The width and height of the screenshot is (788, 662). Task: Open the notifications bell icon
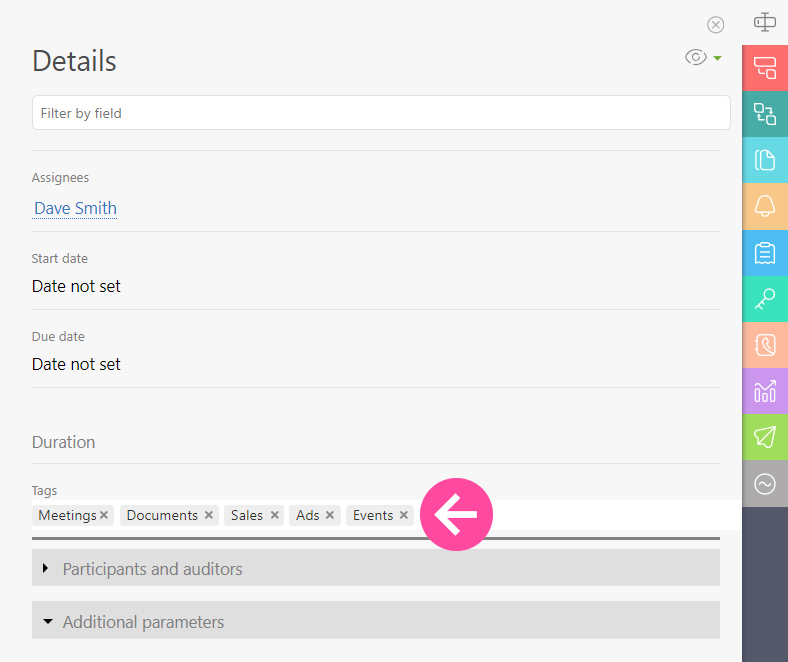[x=765, y=206]
